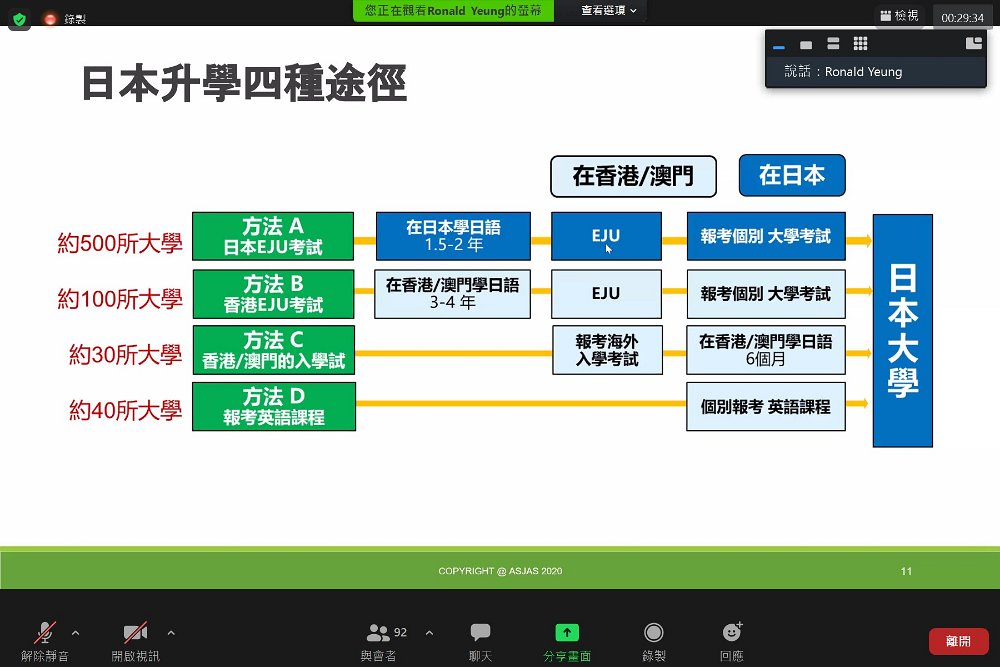This screenshot has width=1000, height=667.
Task: Open the 查看選項 view options dropdown
Action: 608,10
